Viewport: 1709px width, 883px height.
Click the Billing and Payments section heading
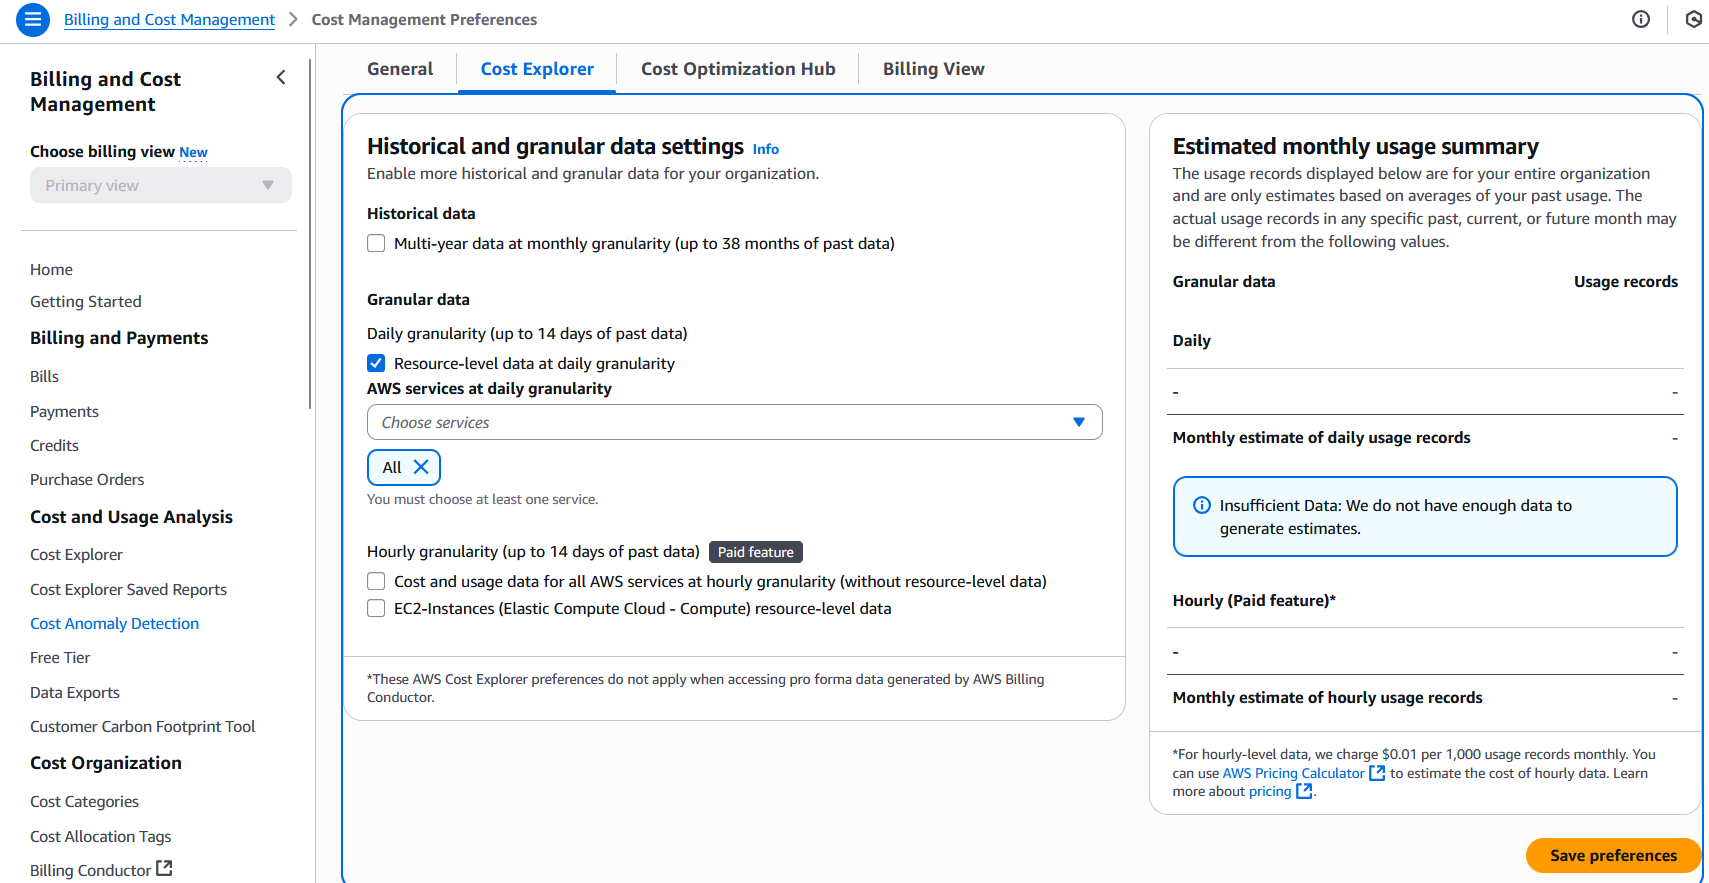tap(119, 338)
